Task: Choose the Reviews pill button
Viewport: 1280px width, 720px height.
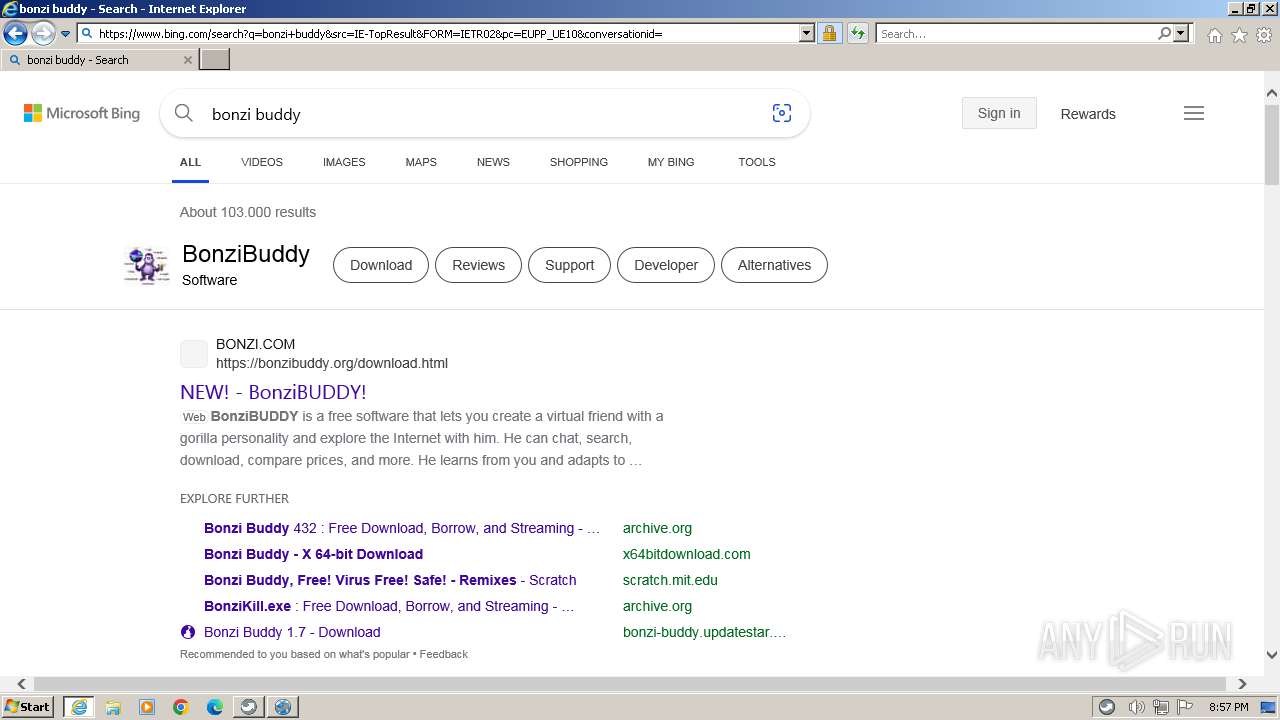Action: coord(478,265)
